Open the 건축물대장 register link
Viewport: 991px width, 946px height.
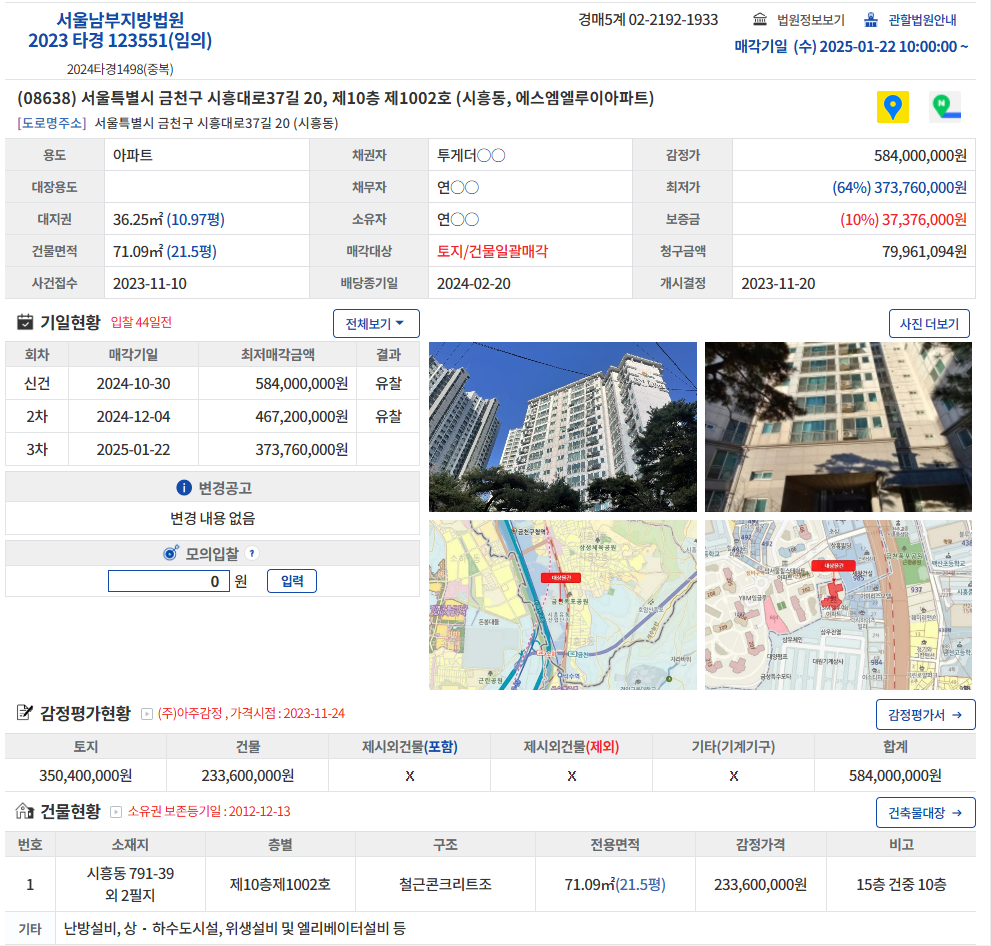[x=925, y=813]
